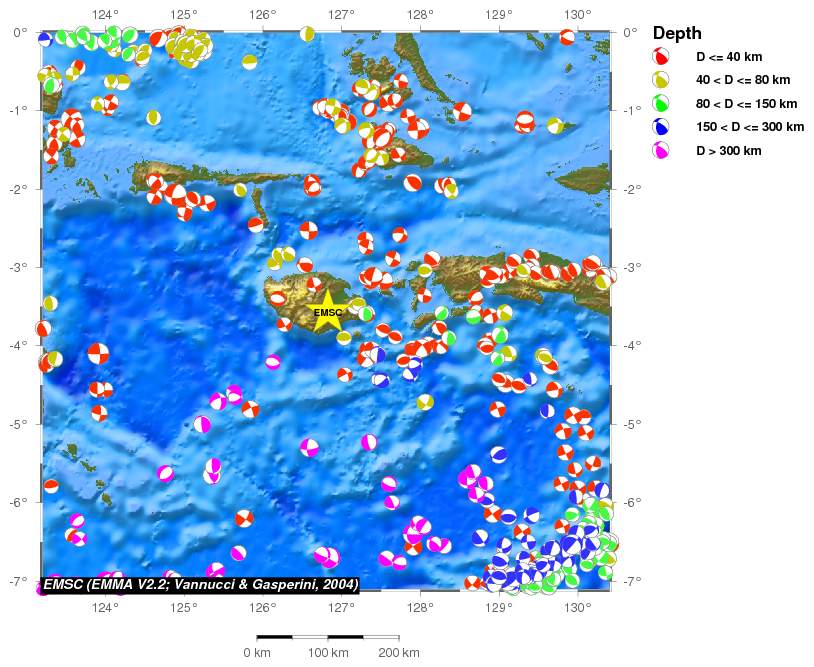
Task: Click the black-and-white distance scale bar
Action: tap(327, 636)
